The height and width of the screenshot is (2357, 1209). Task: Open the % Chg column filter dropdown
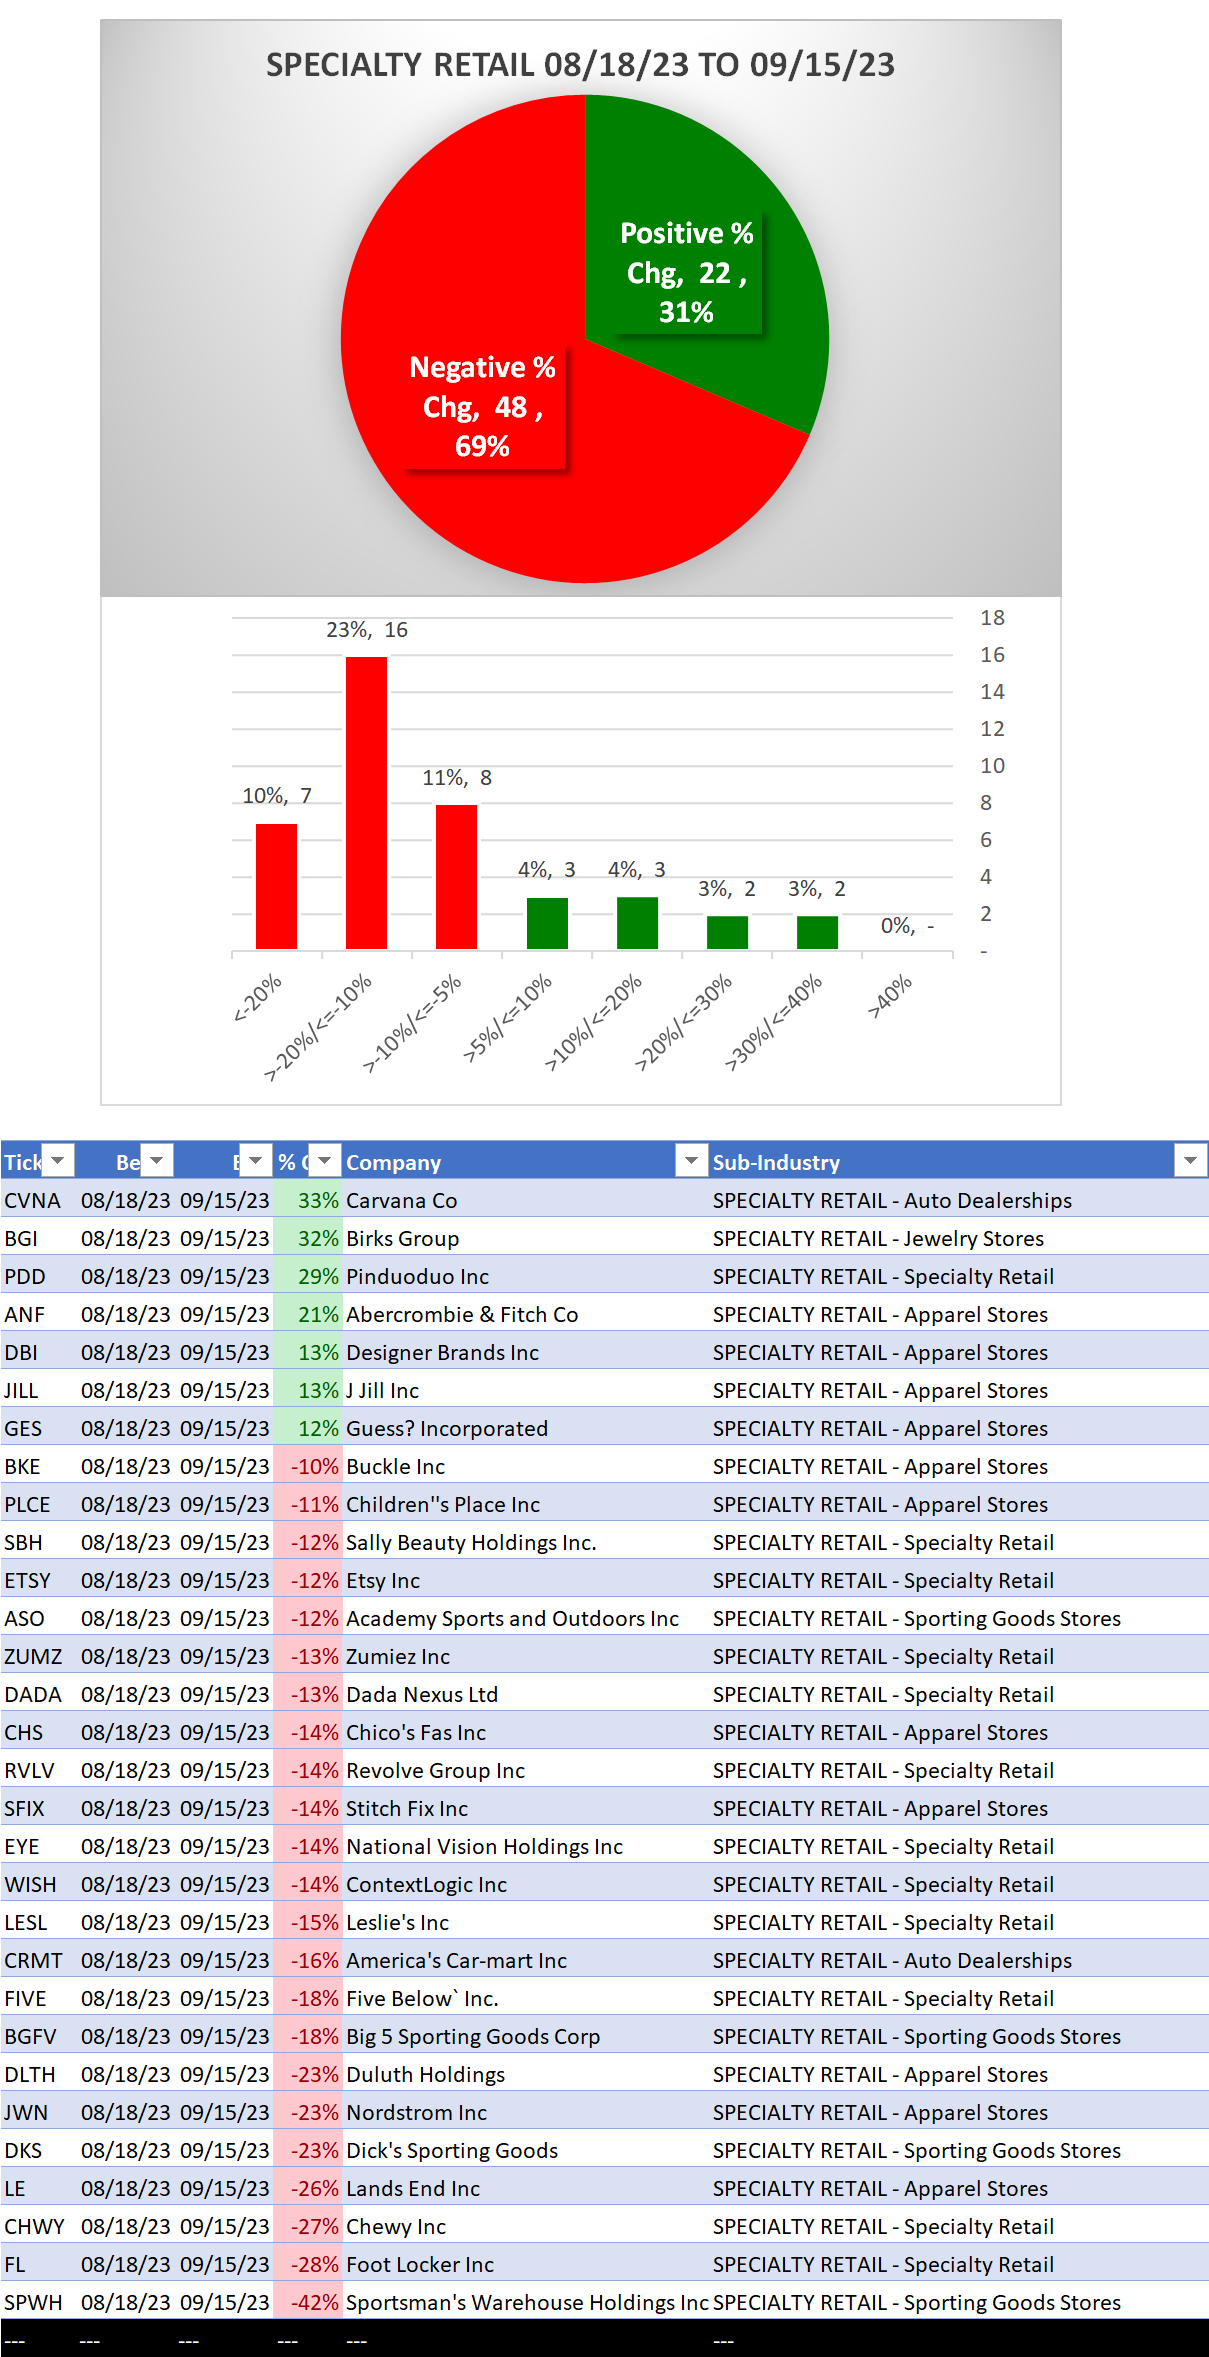(x=325, y=1160)
